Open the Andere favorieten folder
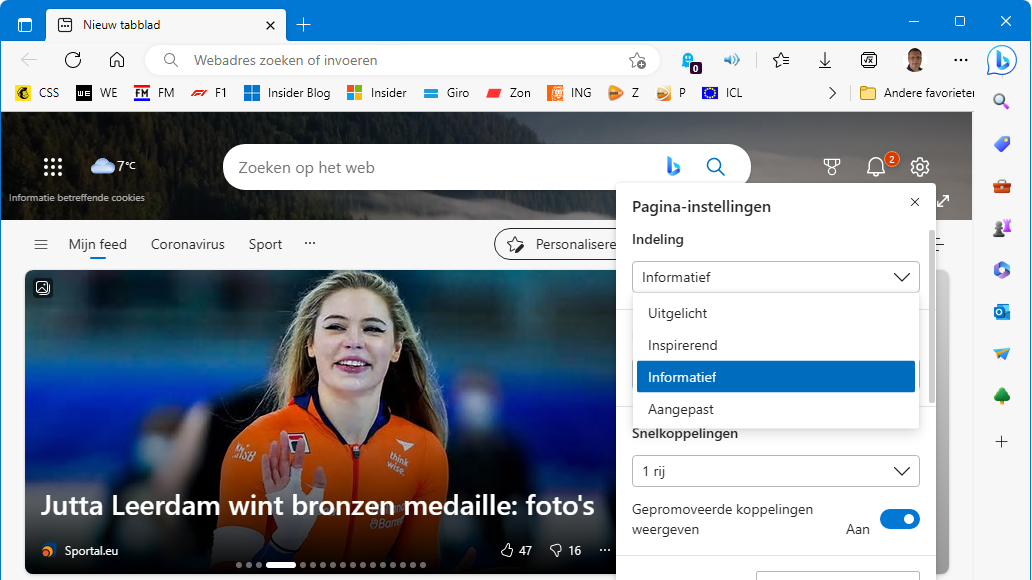The width and height of the screenshot is (1032, 580). tap(916, 93)
